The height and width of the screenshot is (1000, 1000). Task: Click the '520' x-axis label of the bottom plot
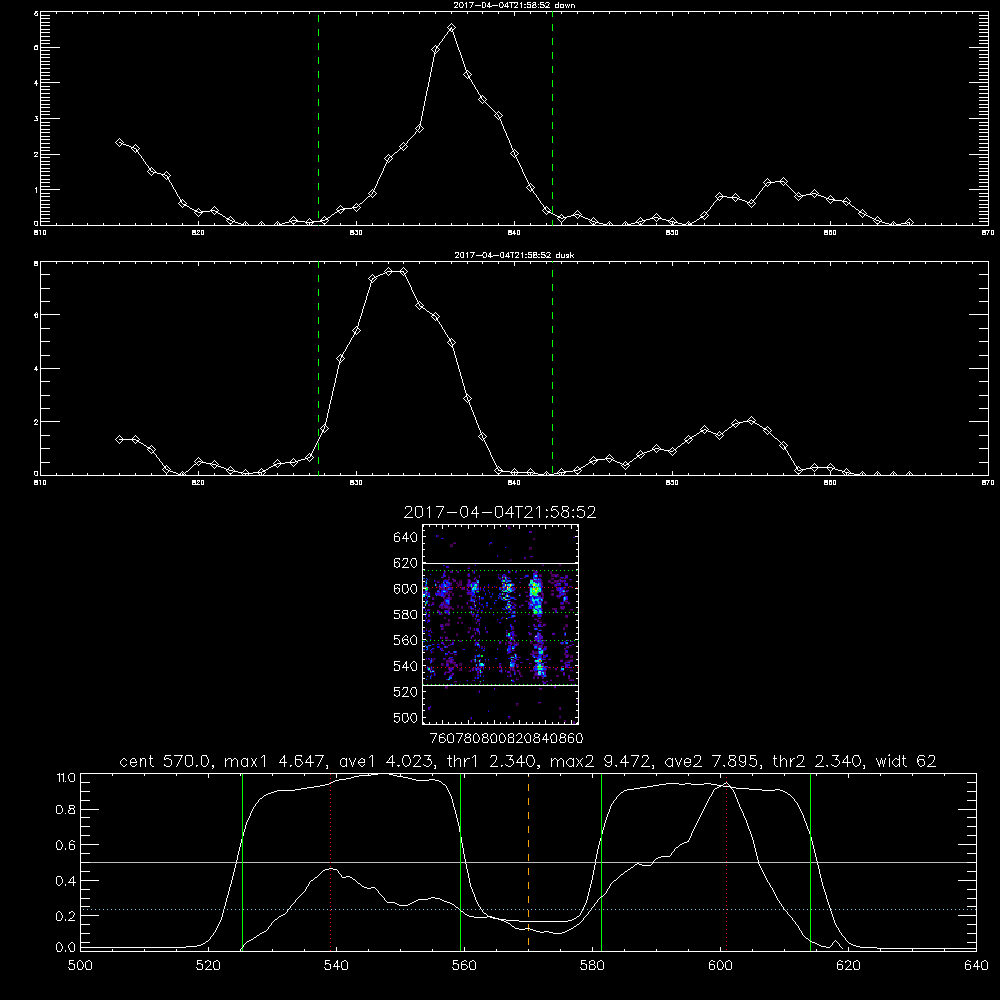coord(208,966)
